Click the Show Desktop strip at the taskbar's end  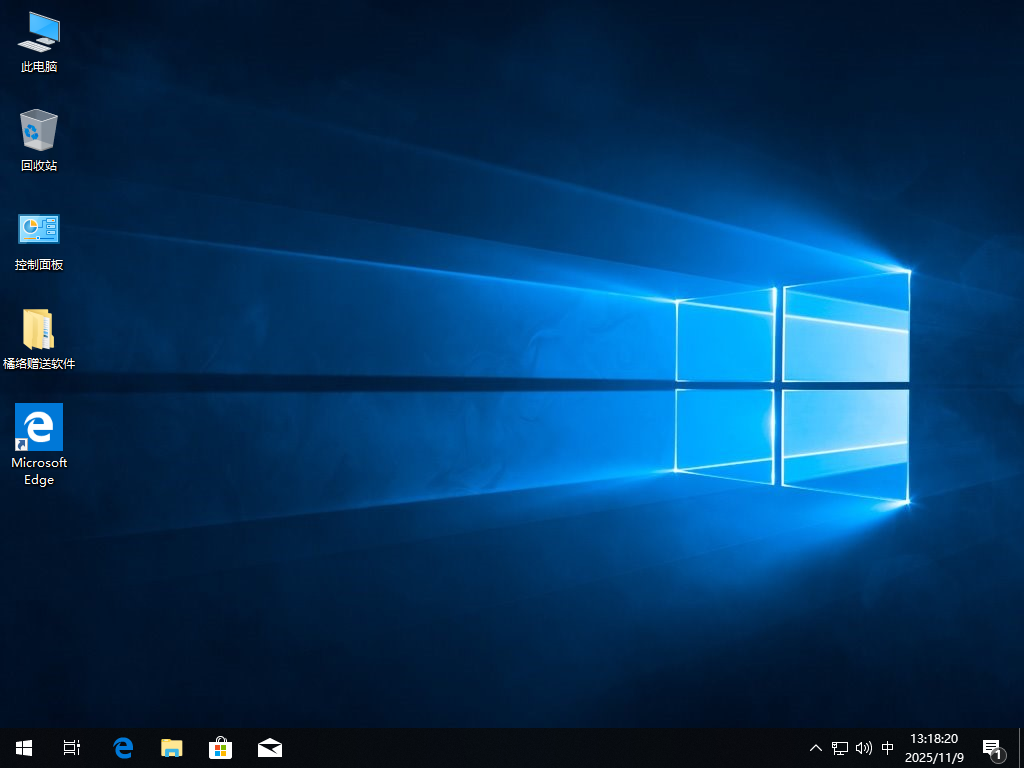click(1020, 747)
